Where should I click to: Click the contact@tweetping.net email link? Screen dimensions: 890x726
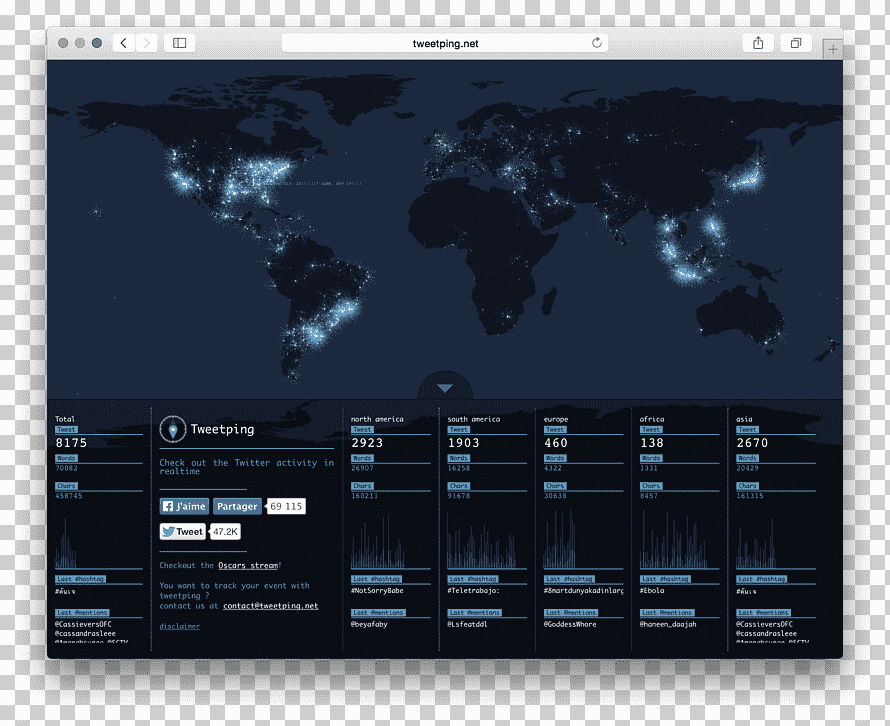tap(271, 606)
